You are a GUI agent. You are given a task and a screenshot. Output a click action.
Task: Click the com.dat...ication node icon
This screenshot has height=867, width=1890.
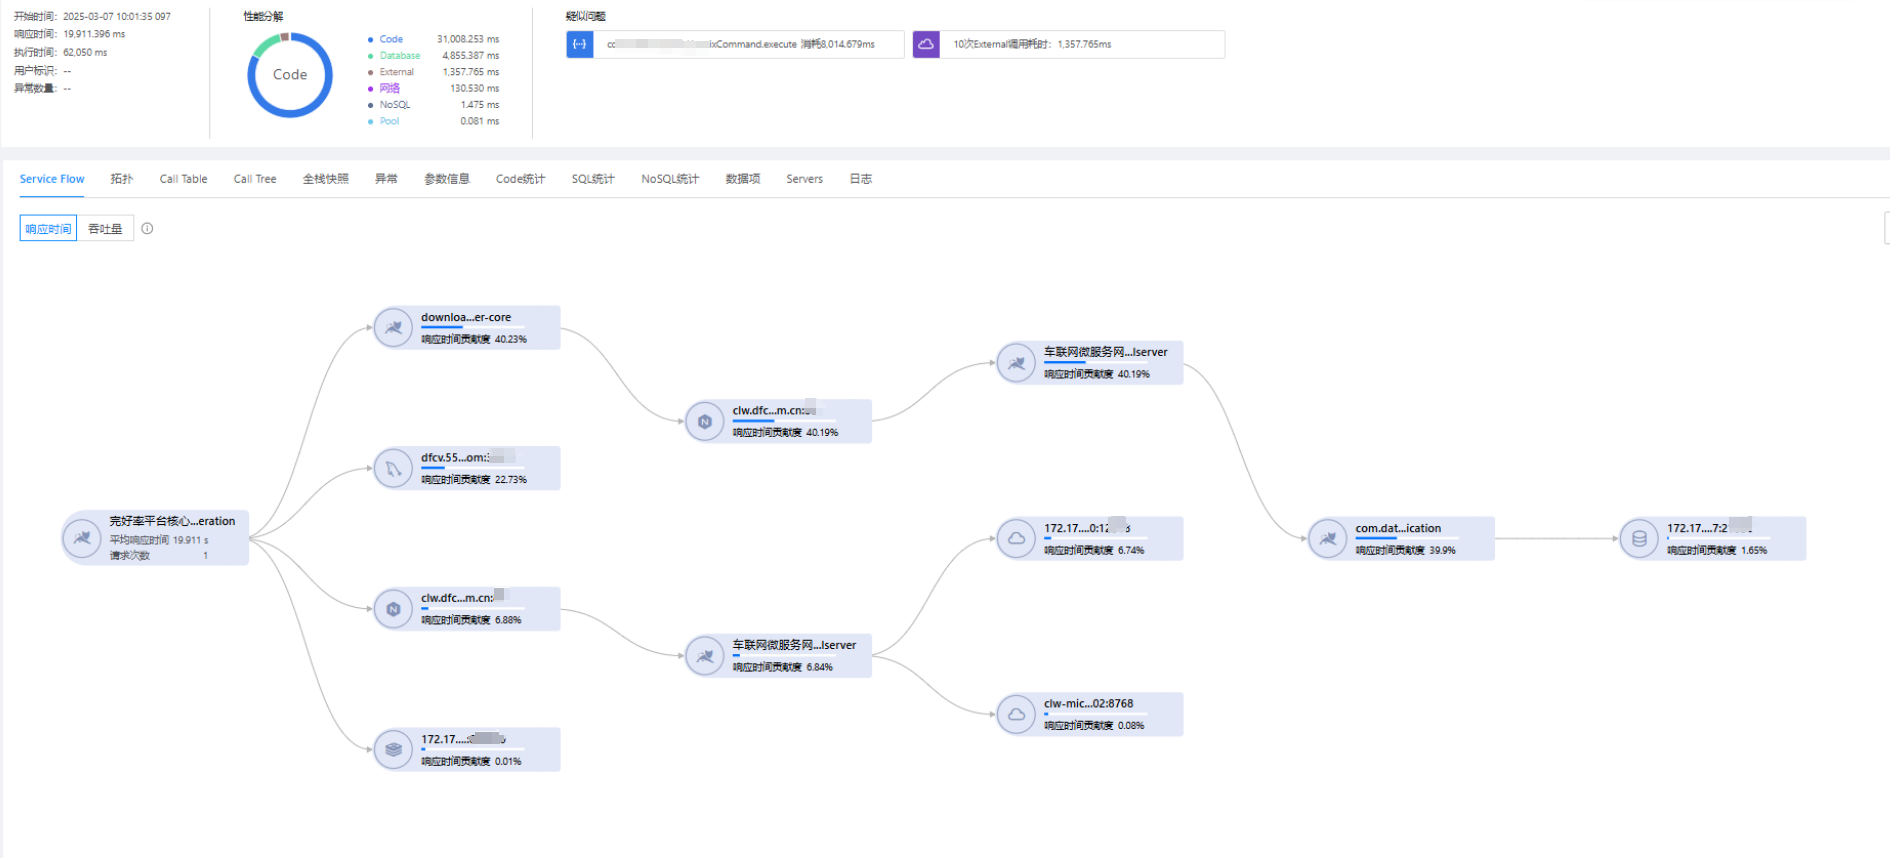[x=1327, y=539]
